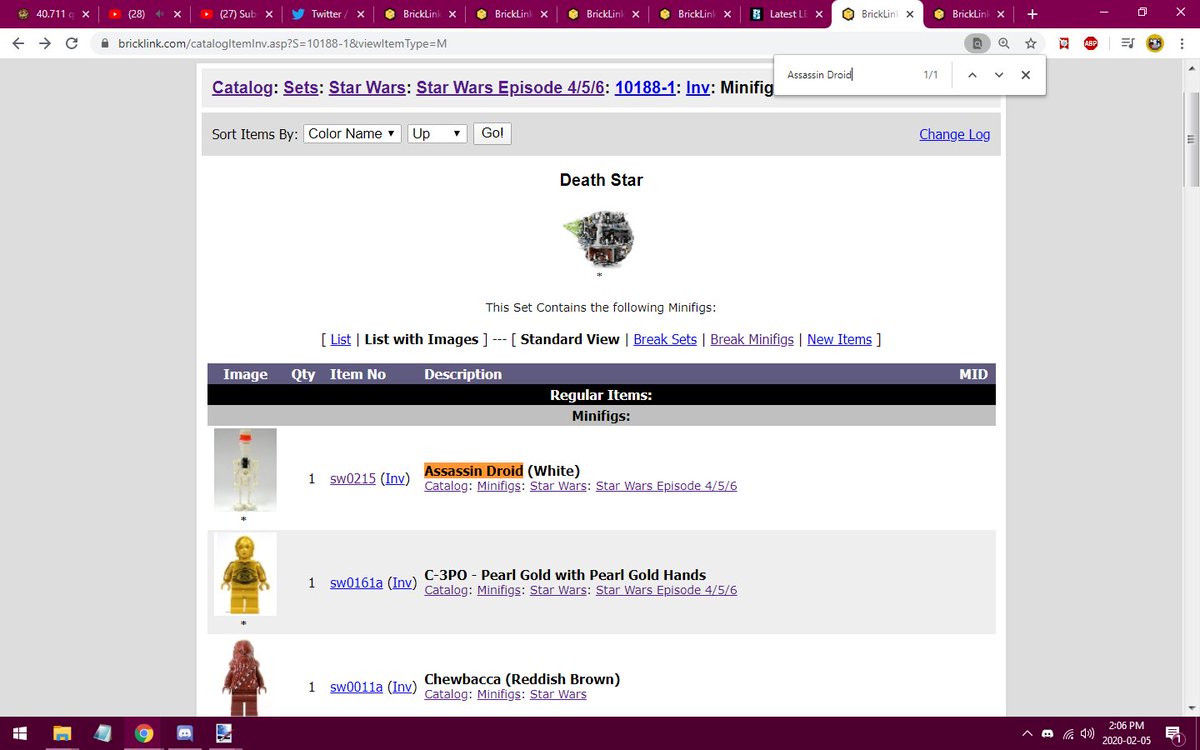Open item sw0161a link
Image resolution: width=1200 pixels, height=750 pixels.
(x=356, y=582)
